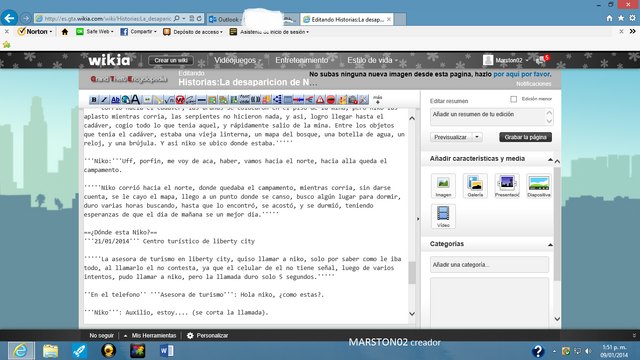Screen dimensions: 640x360
Task: Add an Imagen to the article
Action: tap(443, 186)
